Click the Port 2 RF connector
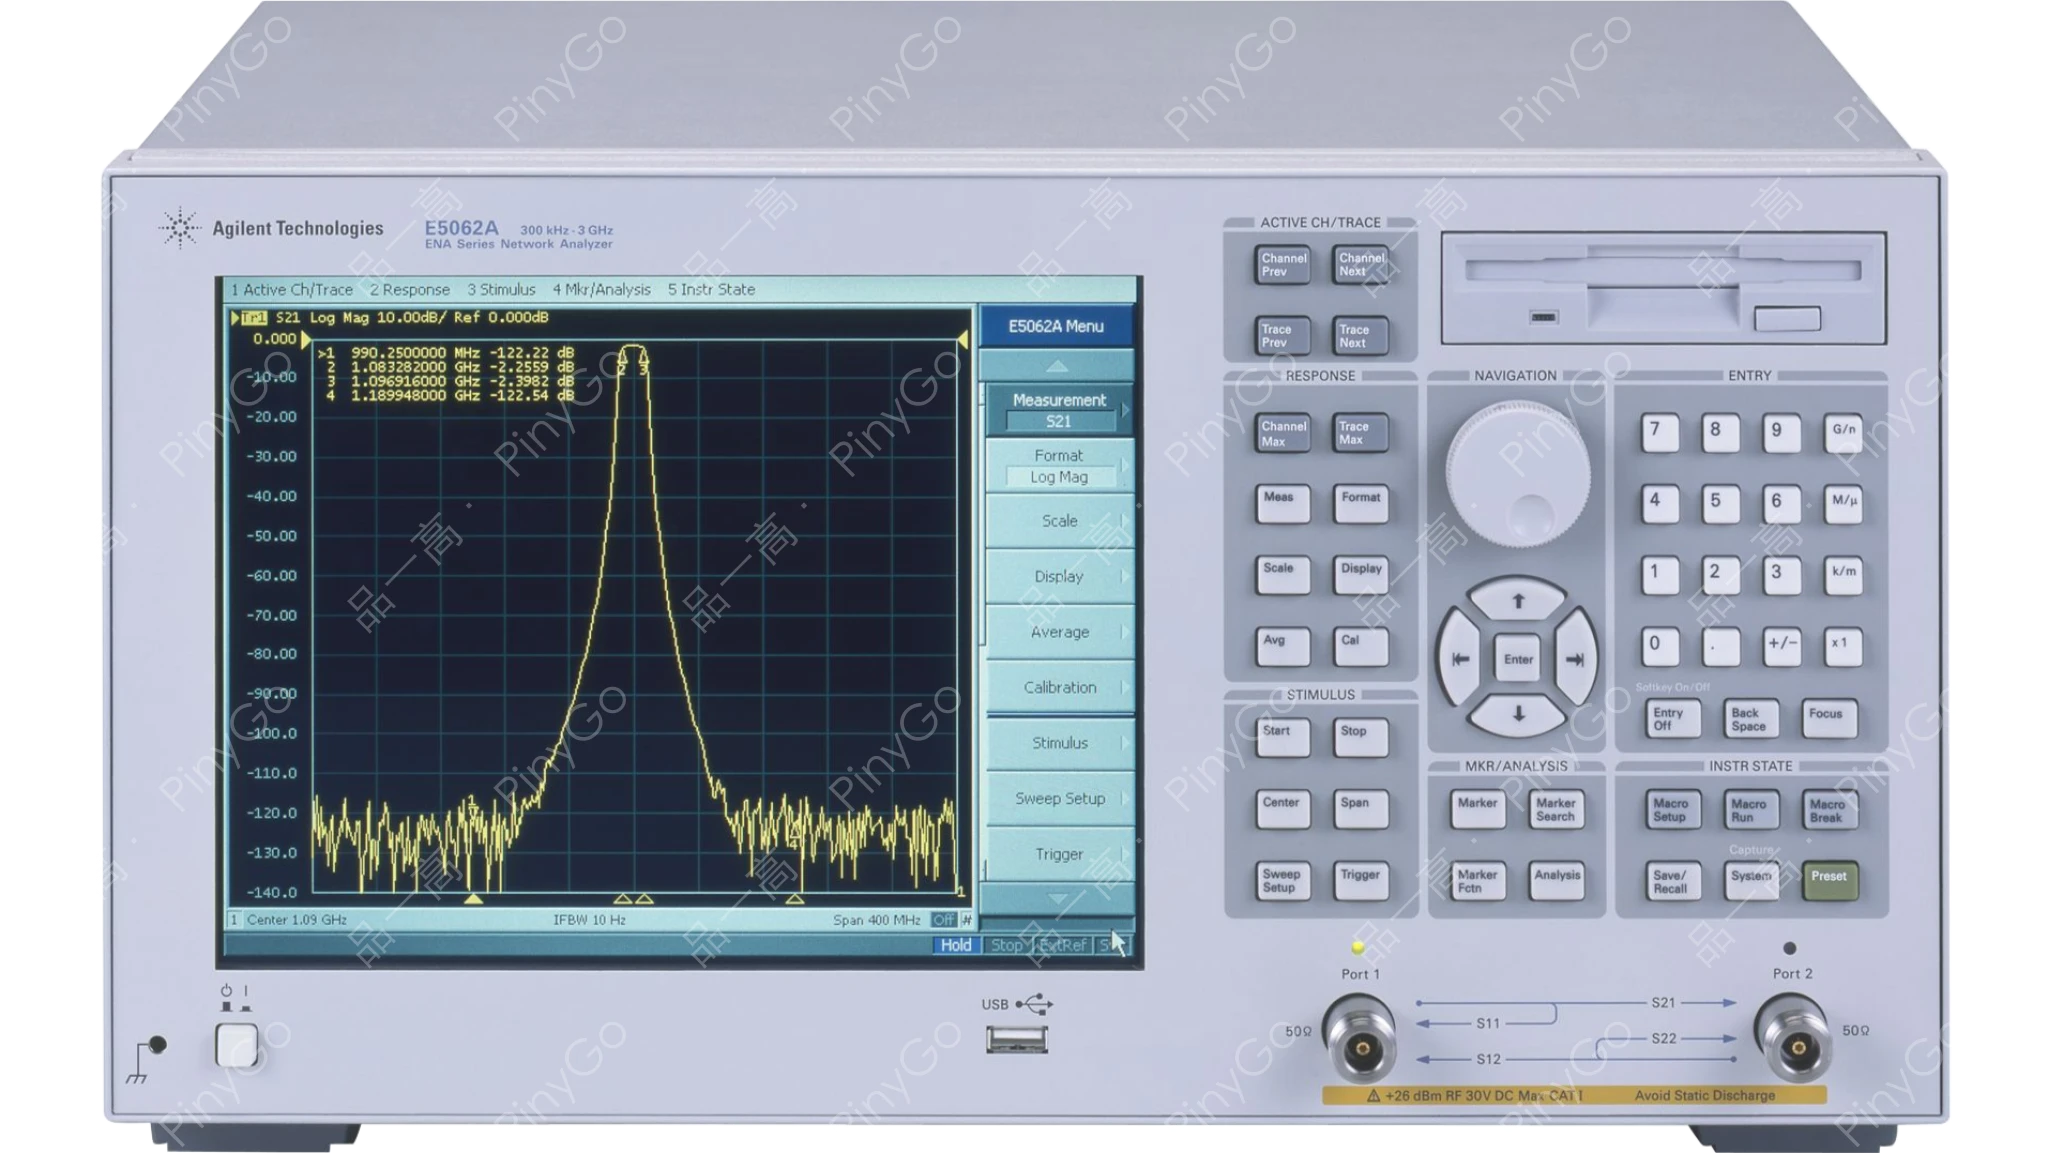 1797,1046
